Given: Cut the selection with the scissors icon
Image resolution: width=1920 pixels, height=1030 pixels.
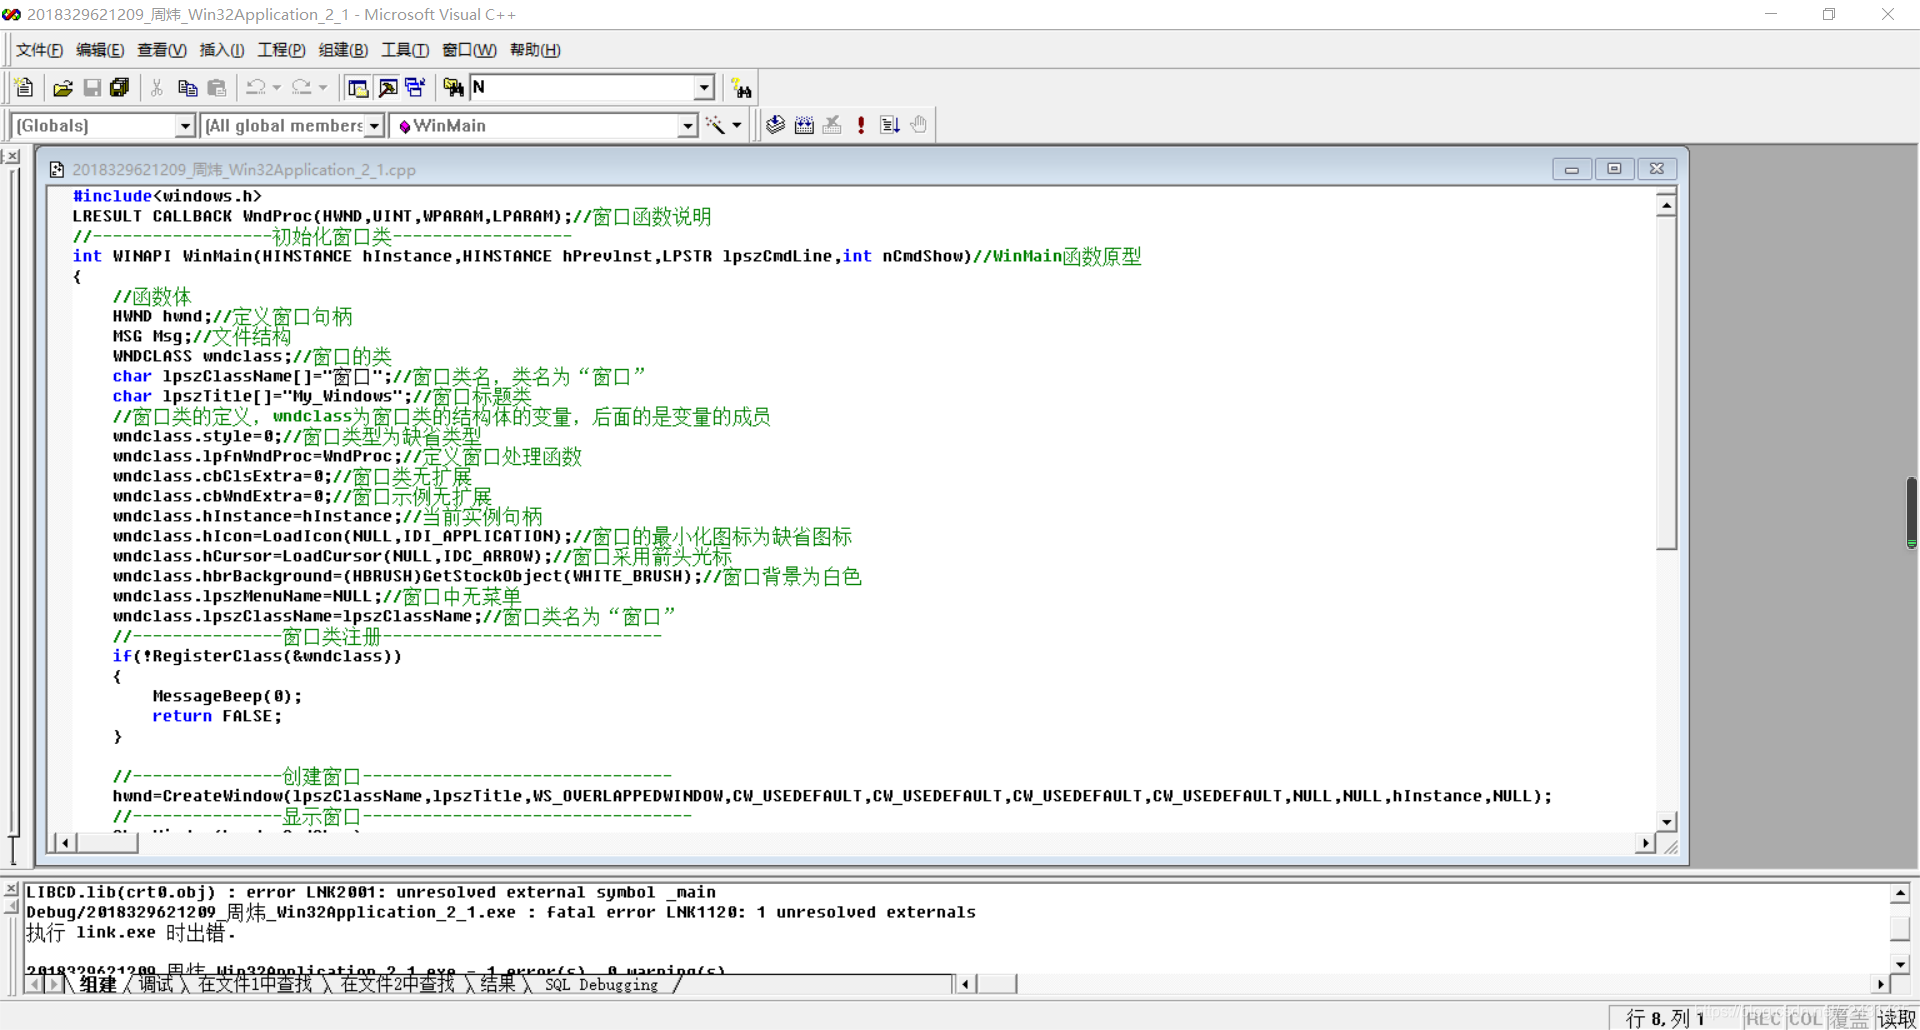Looking at the screenshot, I should click(x=157, y=88).
